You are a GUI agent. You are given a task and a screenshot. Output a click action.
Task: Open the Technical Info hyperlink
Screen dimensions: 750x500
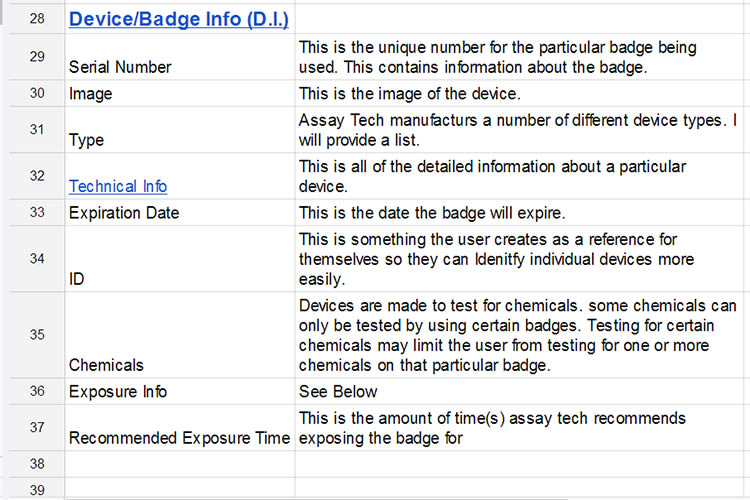click(118, 186)
